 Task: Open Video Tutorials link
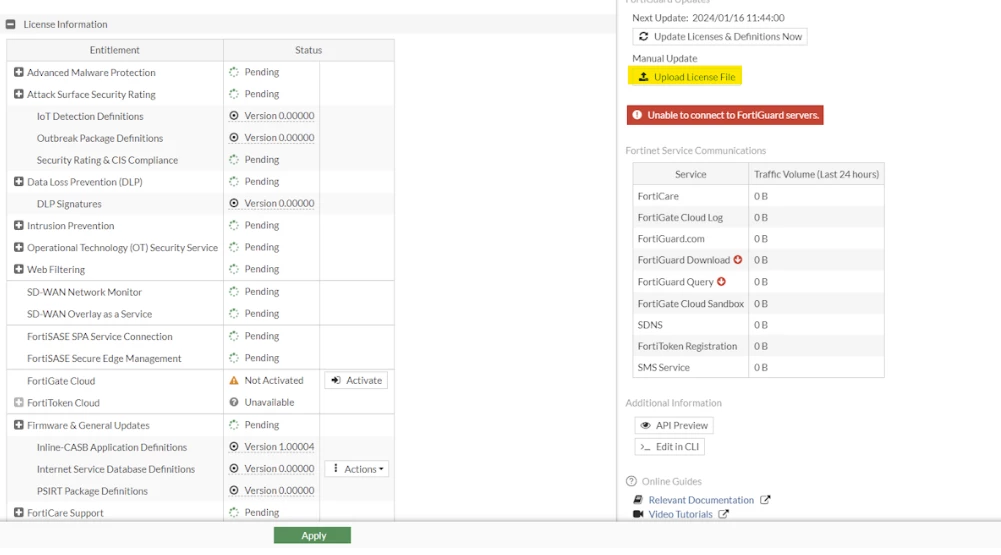681,514
